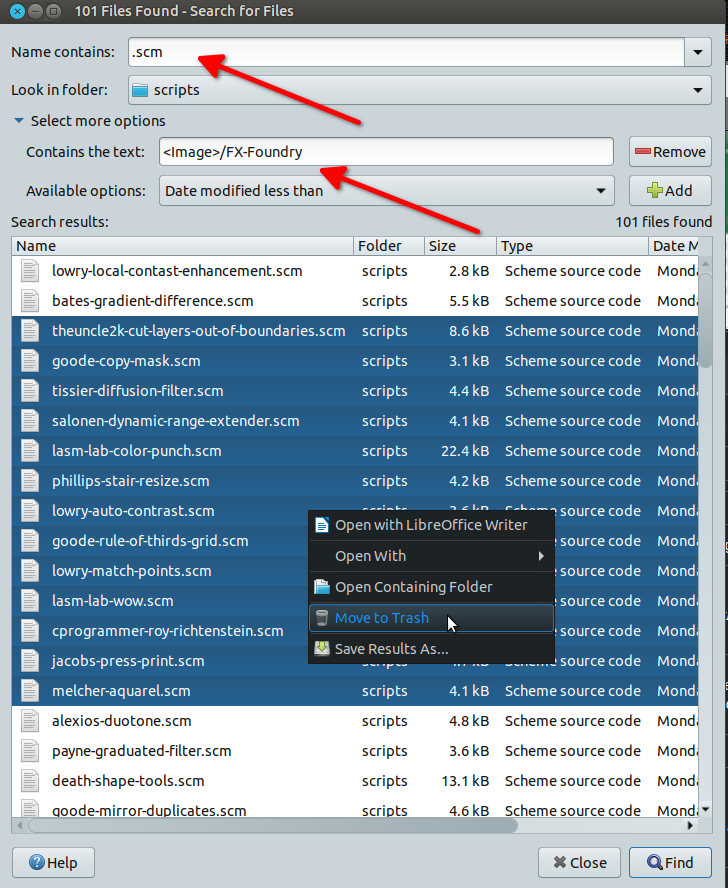Click file icon next to goode-copy-mask.scm
Screen dimensions: 728x888
(30, 361)
